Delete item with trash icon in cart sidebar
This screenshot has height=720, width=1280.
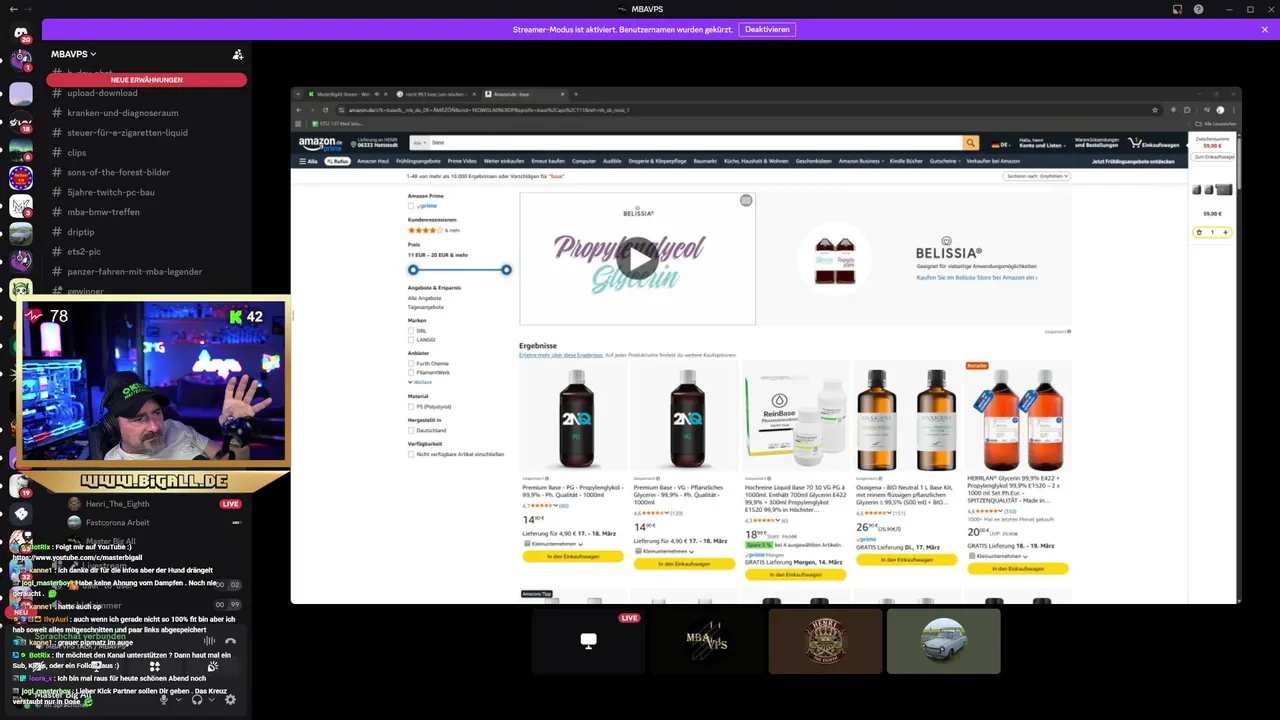pos(1199,232)
